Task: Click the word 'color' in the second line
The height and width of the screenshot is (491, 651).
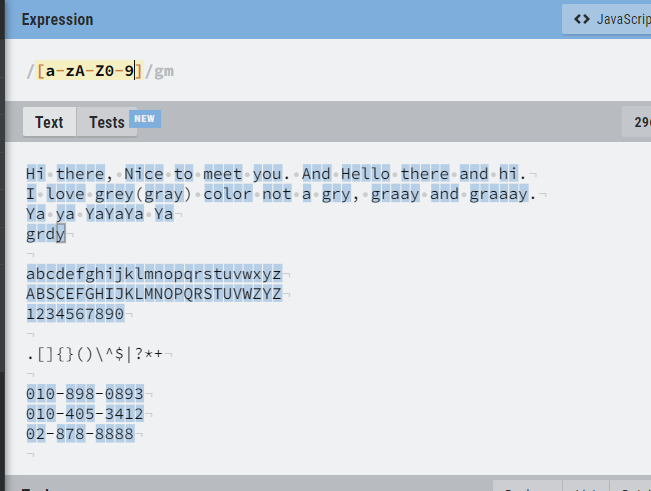Action: pyautogui.click(x=228, y=194)
